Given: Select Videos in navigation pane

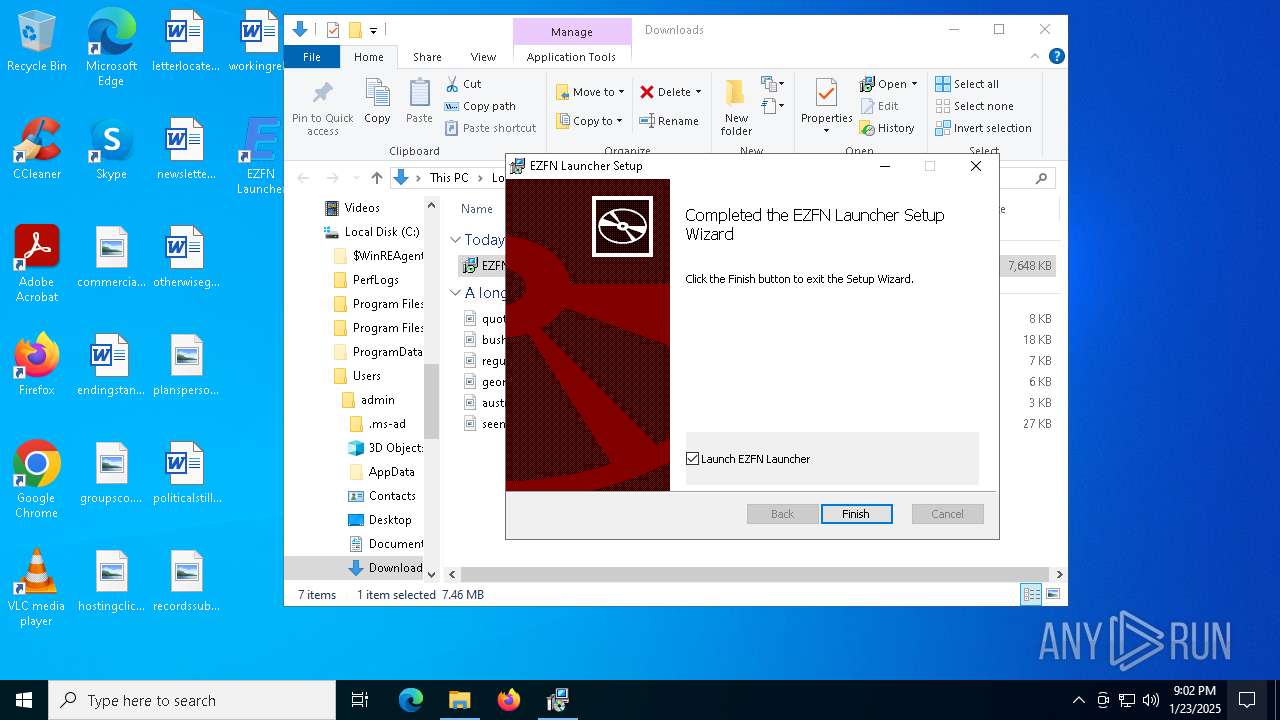Looking at the screenshot, I should 362,208.
